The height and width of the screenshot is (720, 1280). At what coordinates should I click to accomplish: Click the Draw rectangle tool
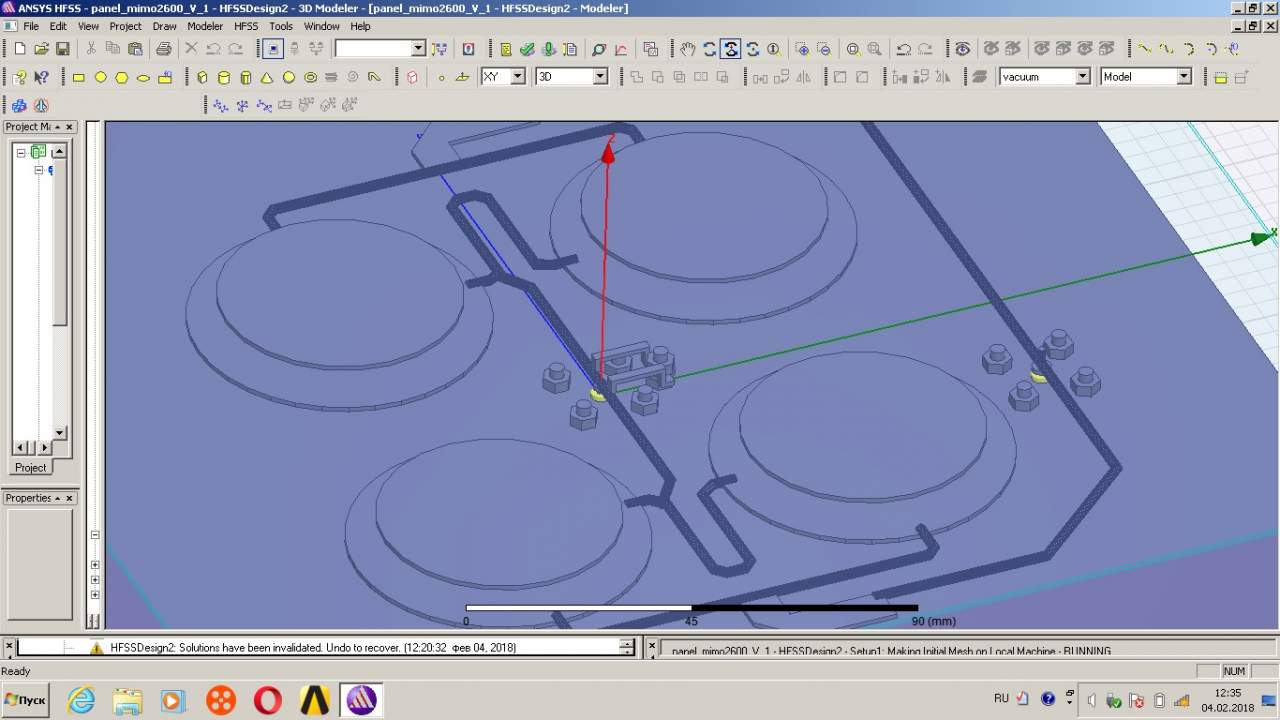click(x=79, y=77)
